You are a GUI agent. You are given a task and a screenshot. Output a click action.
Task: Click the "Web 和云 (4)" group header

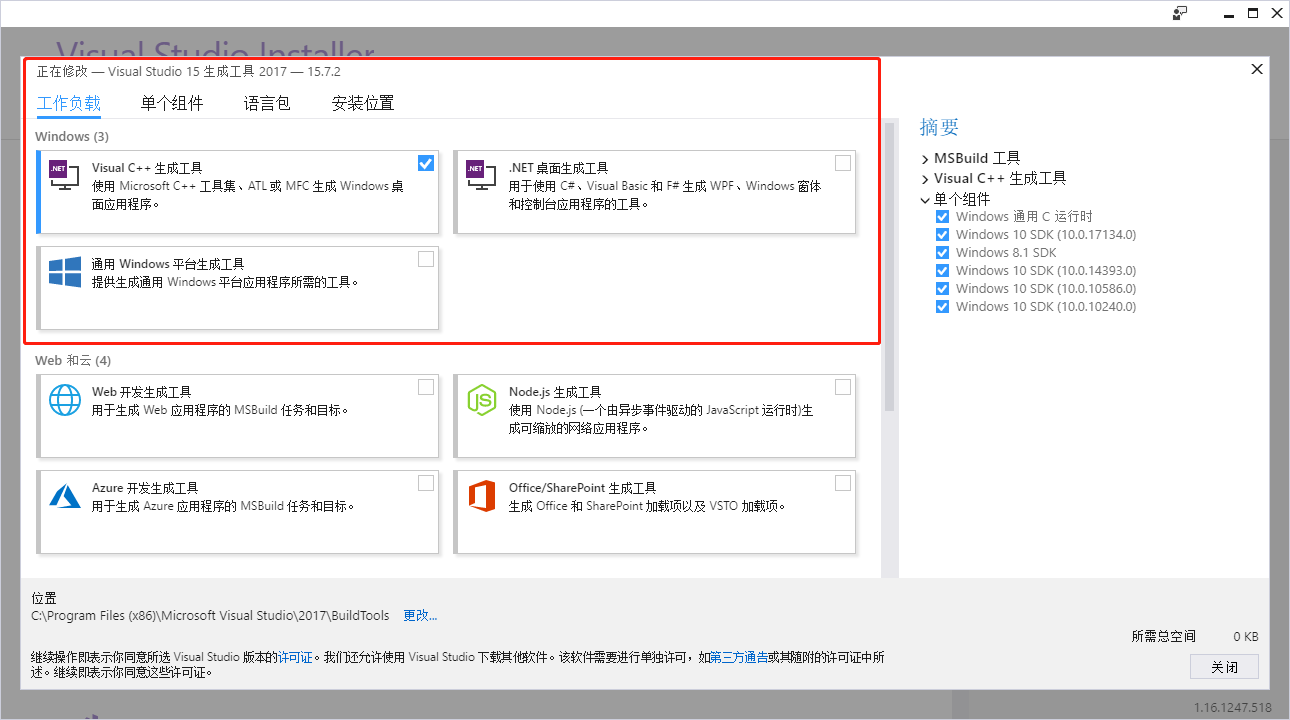coord(73,360)
